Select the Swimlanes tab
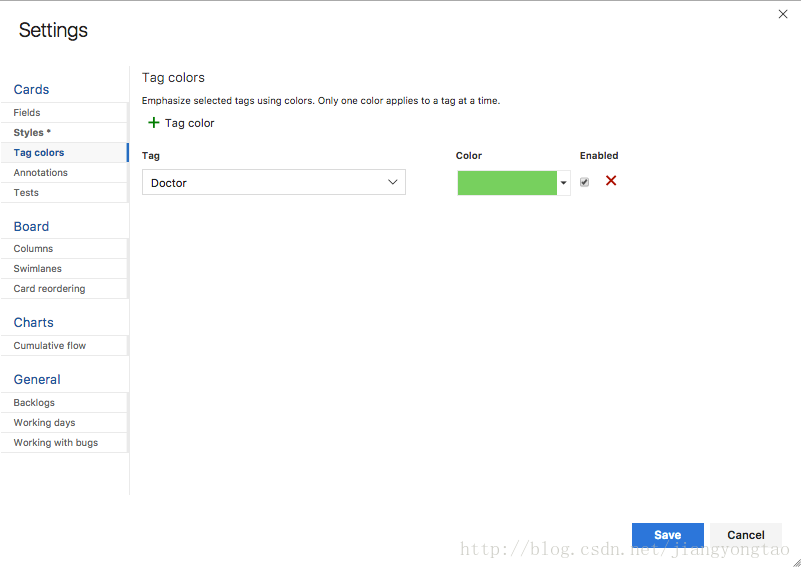Image resolution: width=801 pixels, height=569 pixels. (x=64, y=268)
